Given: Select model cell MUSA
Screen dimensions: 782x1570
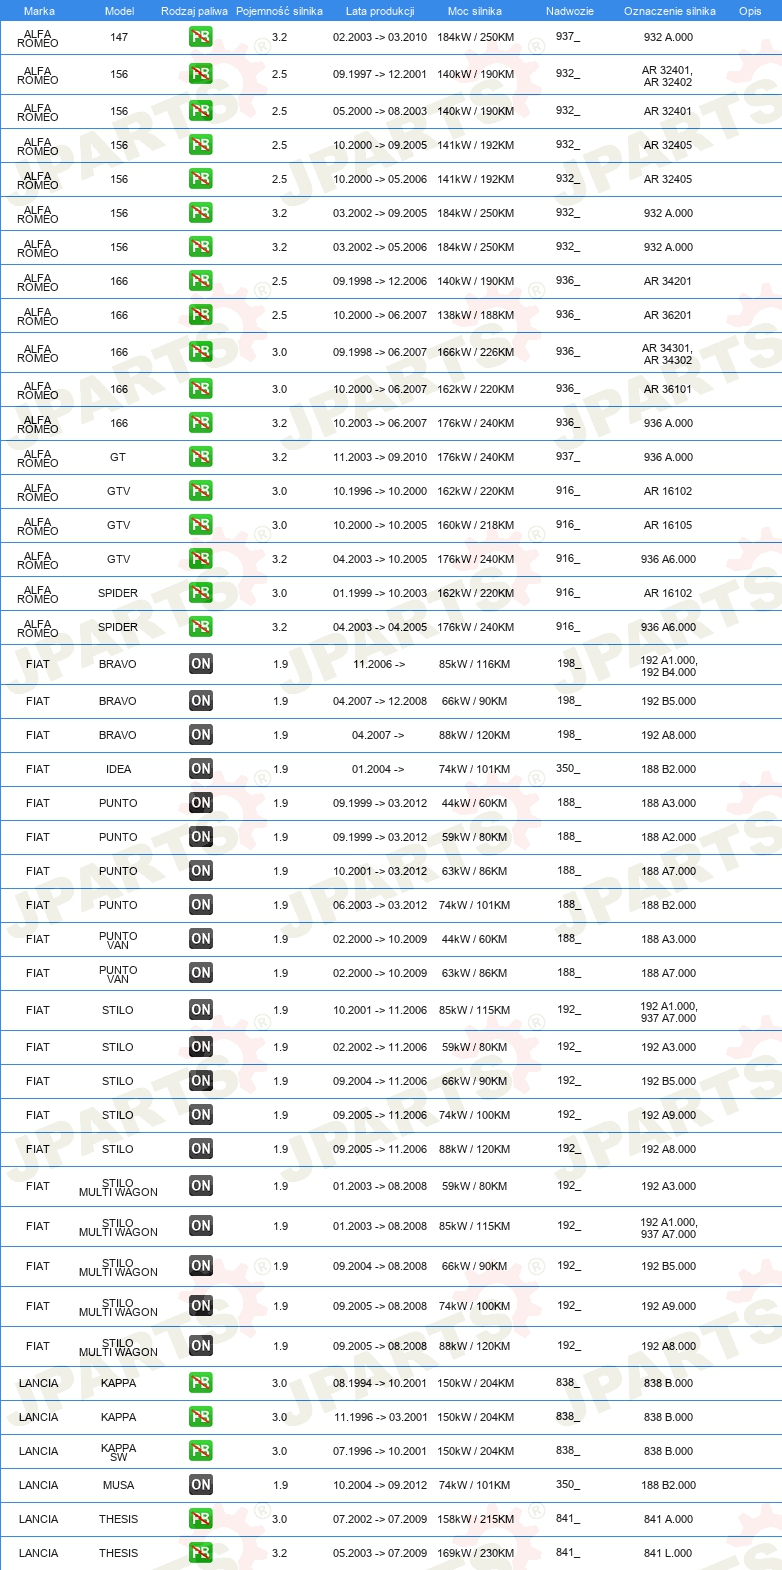Looking at the screenshot, I should (x=118, y=1485).
